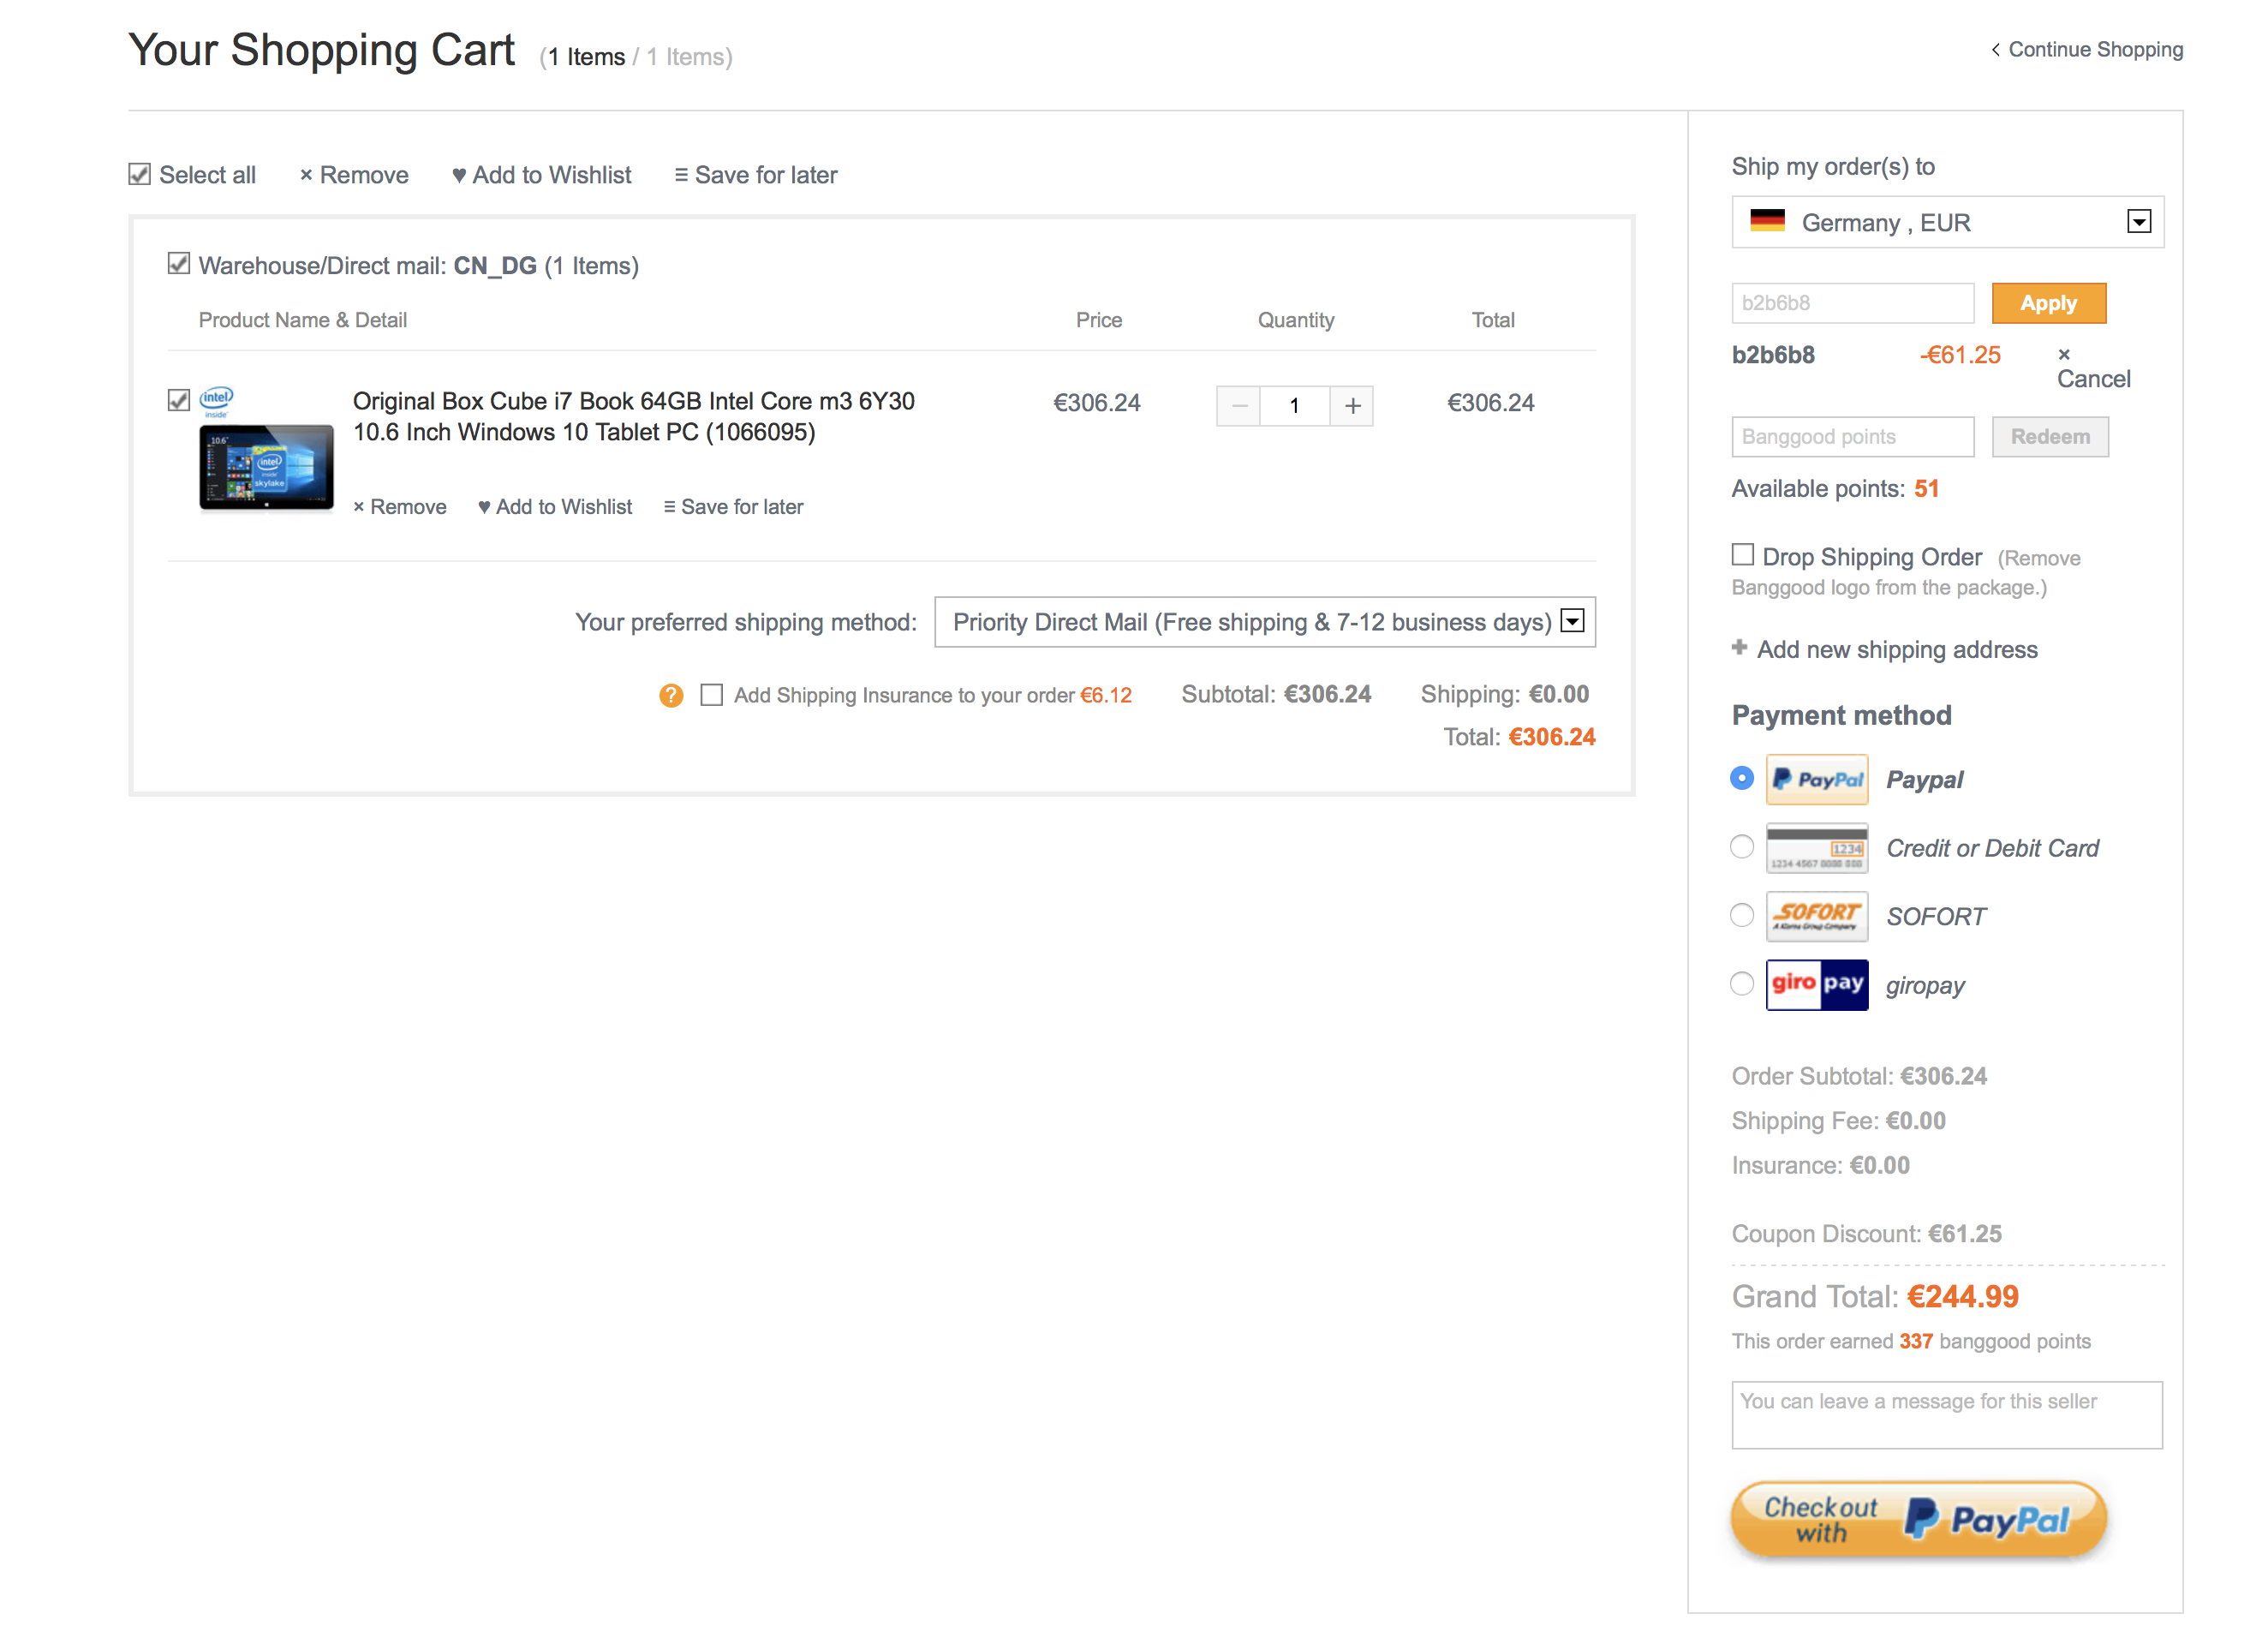Check the Drop Shipping Order box
This screenshot has width=2268, height=1650.
point(1742,555)
